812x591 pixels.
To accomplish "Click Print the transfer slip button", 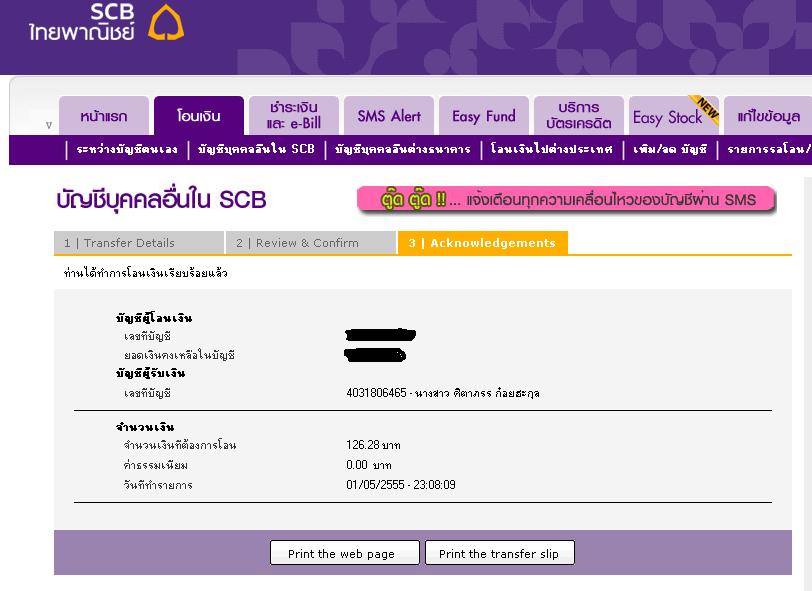I will (500, 553).
